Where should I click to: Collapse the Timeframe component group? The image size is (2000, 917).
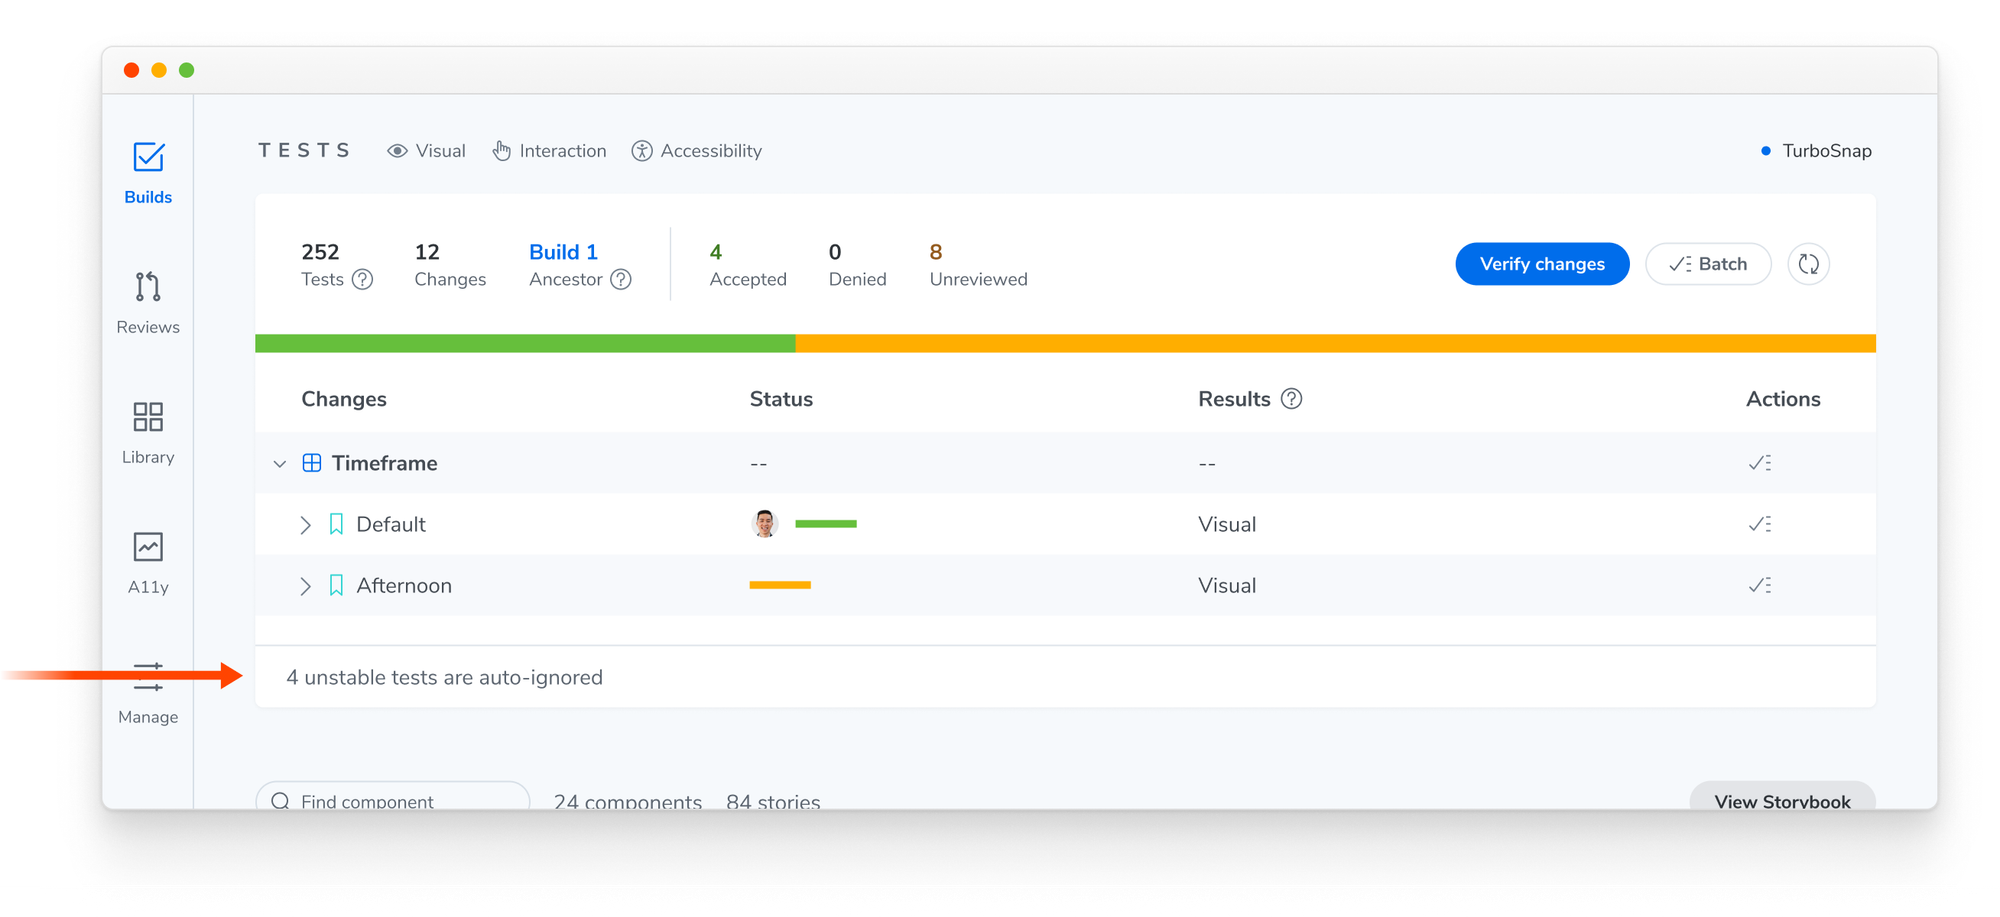[280, 464]
